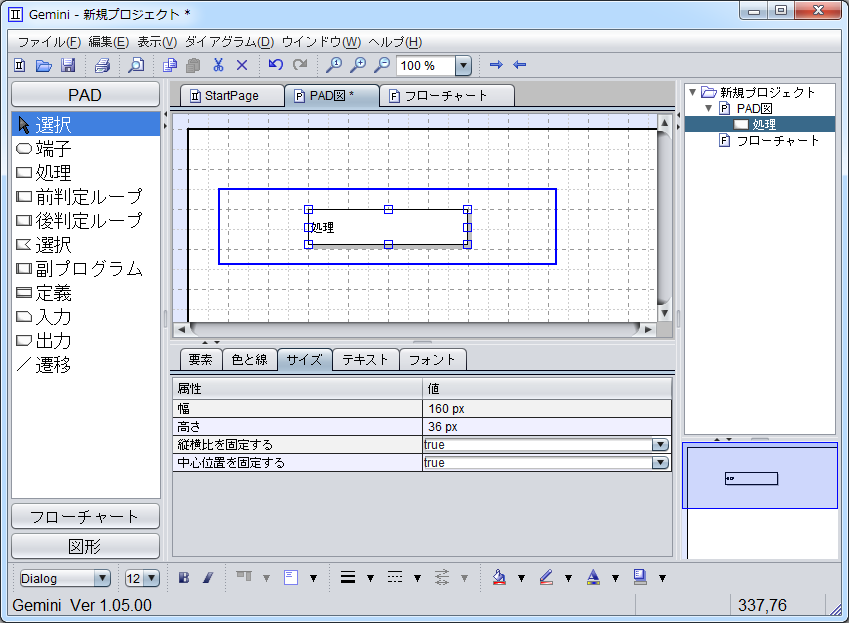Open the zoom percentage dropdown
This screenshot has height=623, width=849.
point(463,65)
